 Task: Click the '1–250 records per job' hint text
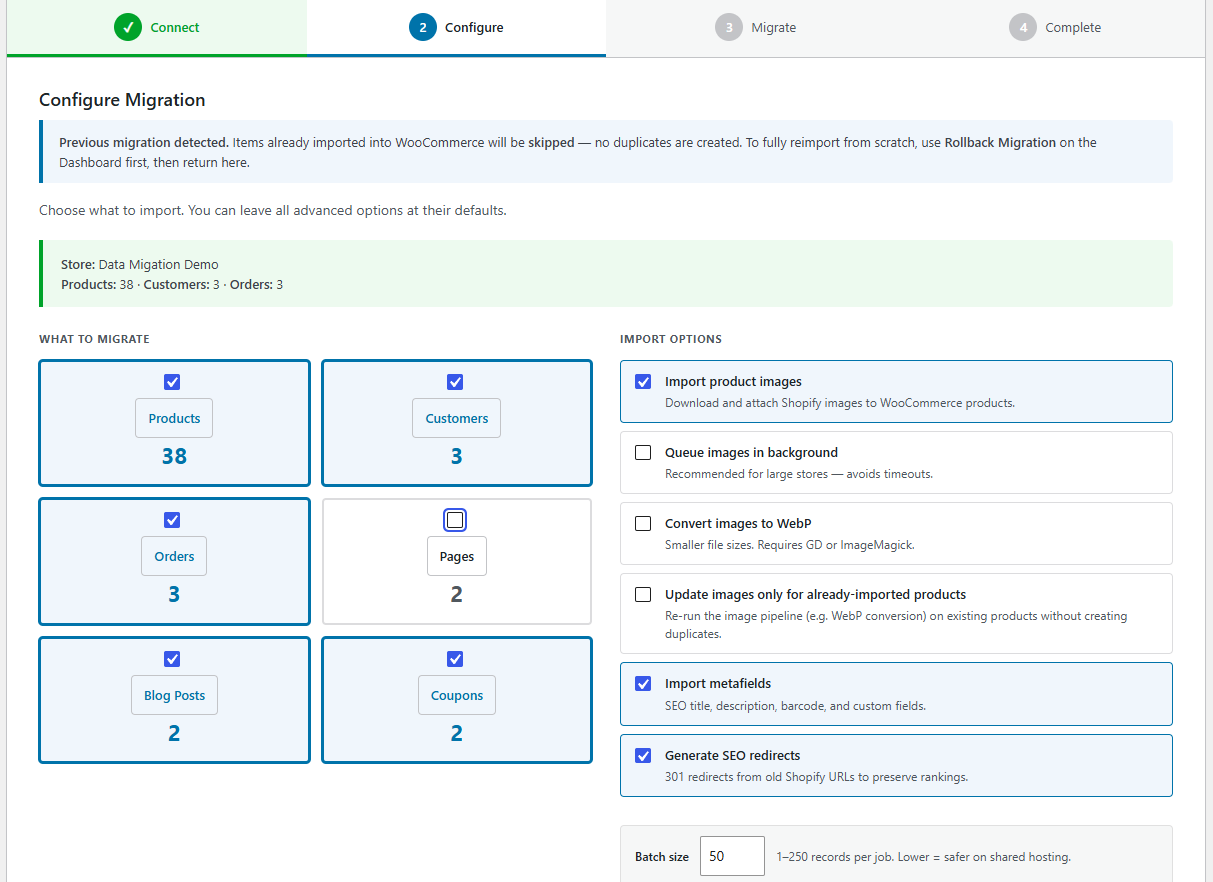(x=923, y=857)
